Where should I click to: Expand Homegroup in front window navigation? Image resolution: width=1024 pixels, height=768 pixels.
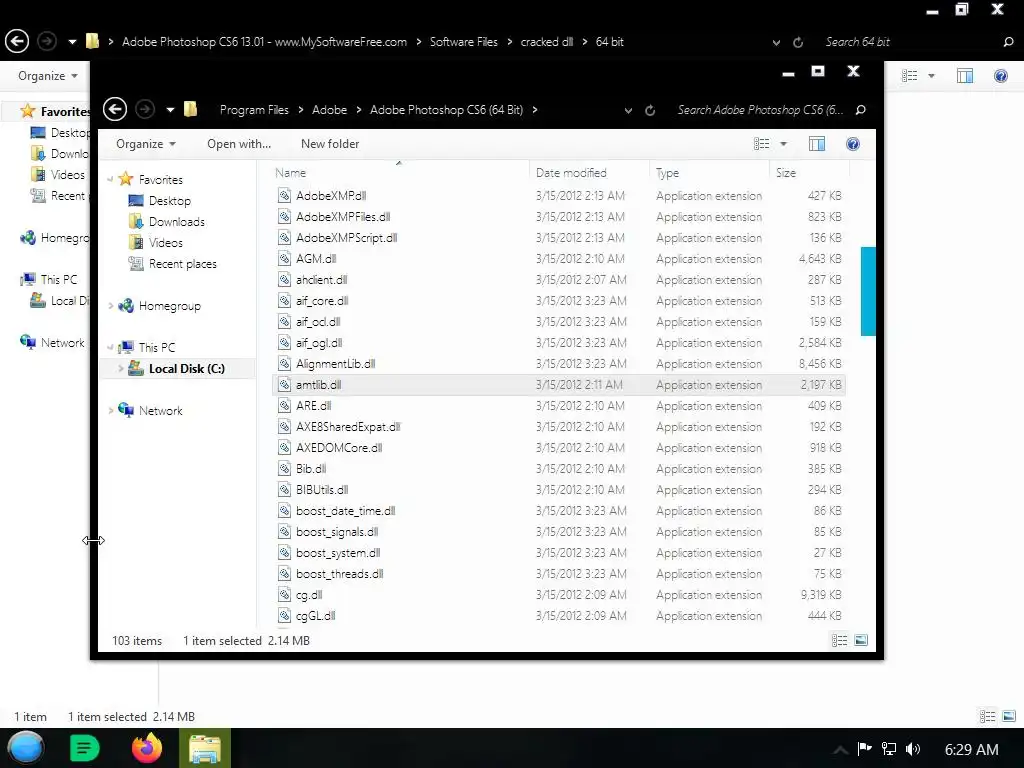(110, 306)
